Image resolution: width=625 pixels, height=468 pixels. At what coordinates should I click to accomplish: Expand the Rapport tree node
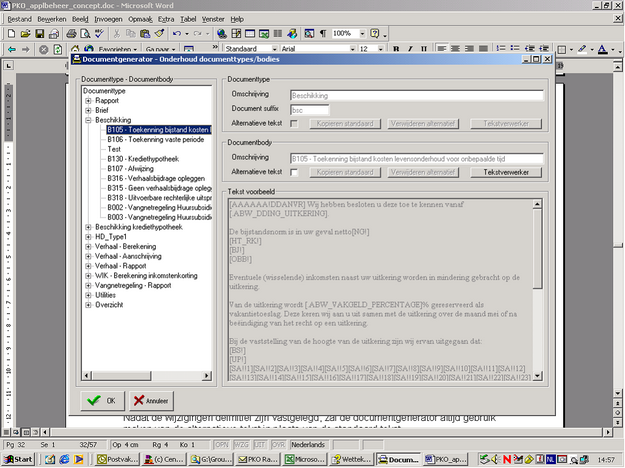click(x=88, y=99)
